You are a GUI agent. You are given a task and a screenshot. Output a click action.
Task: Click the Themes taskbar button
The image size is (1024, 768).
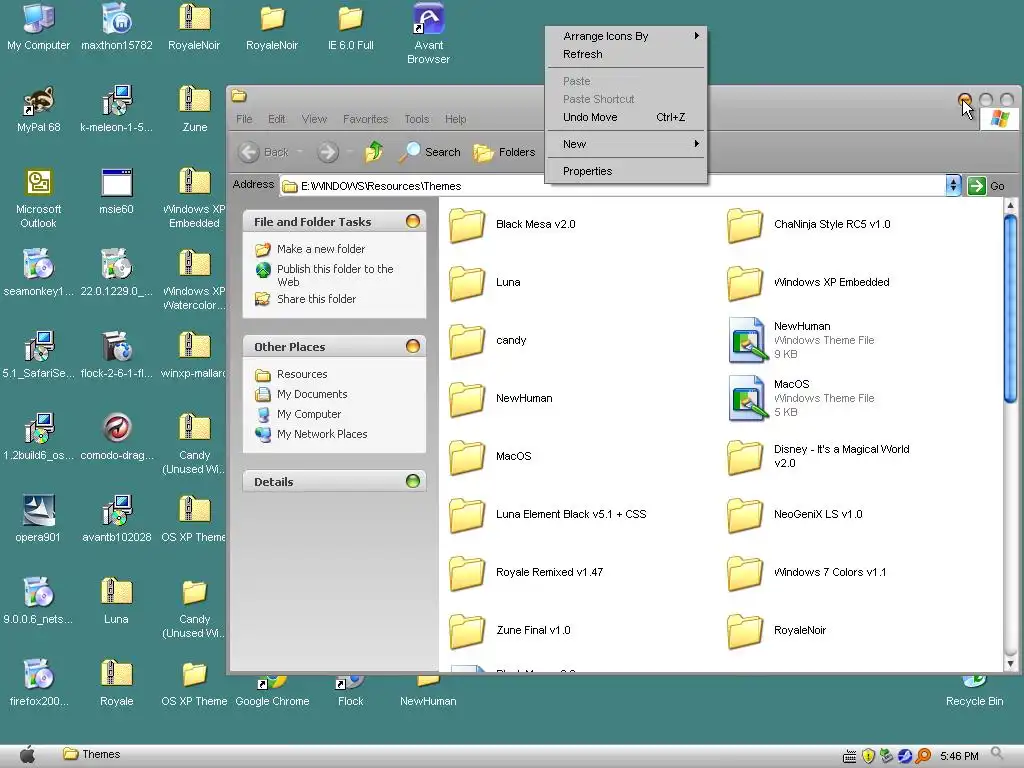pyautogui.click(x=91, y=754)
